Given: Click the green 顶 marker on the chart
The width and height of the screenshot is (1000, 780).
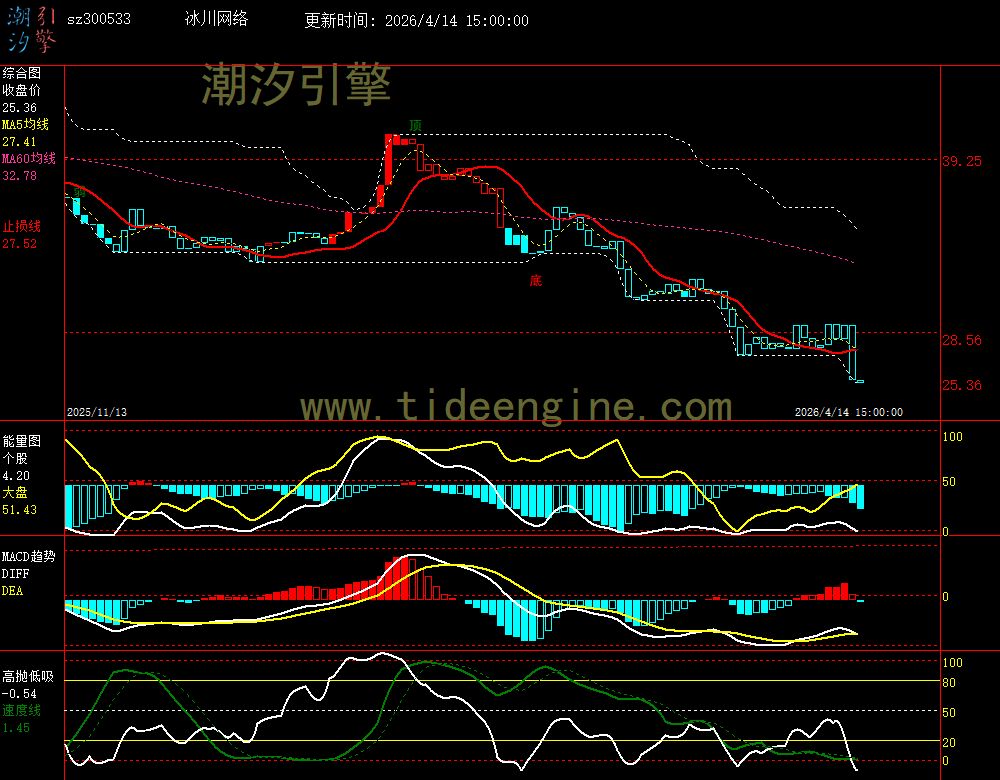Looking at the screenshot, I should (415, 125).
